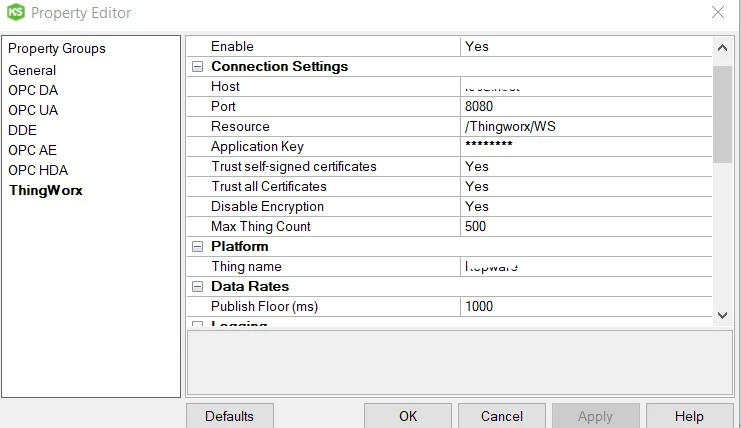This screenshot has width=741, height=428.
Task: Change Disable Encryption value
Action: point(586,206)
